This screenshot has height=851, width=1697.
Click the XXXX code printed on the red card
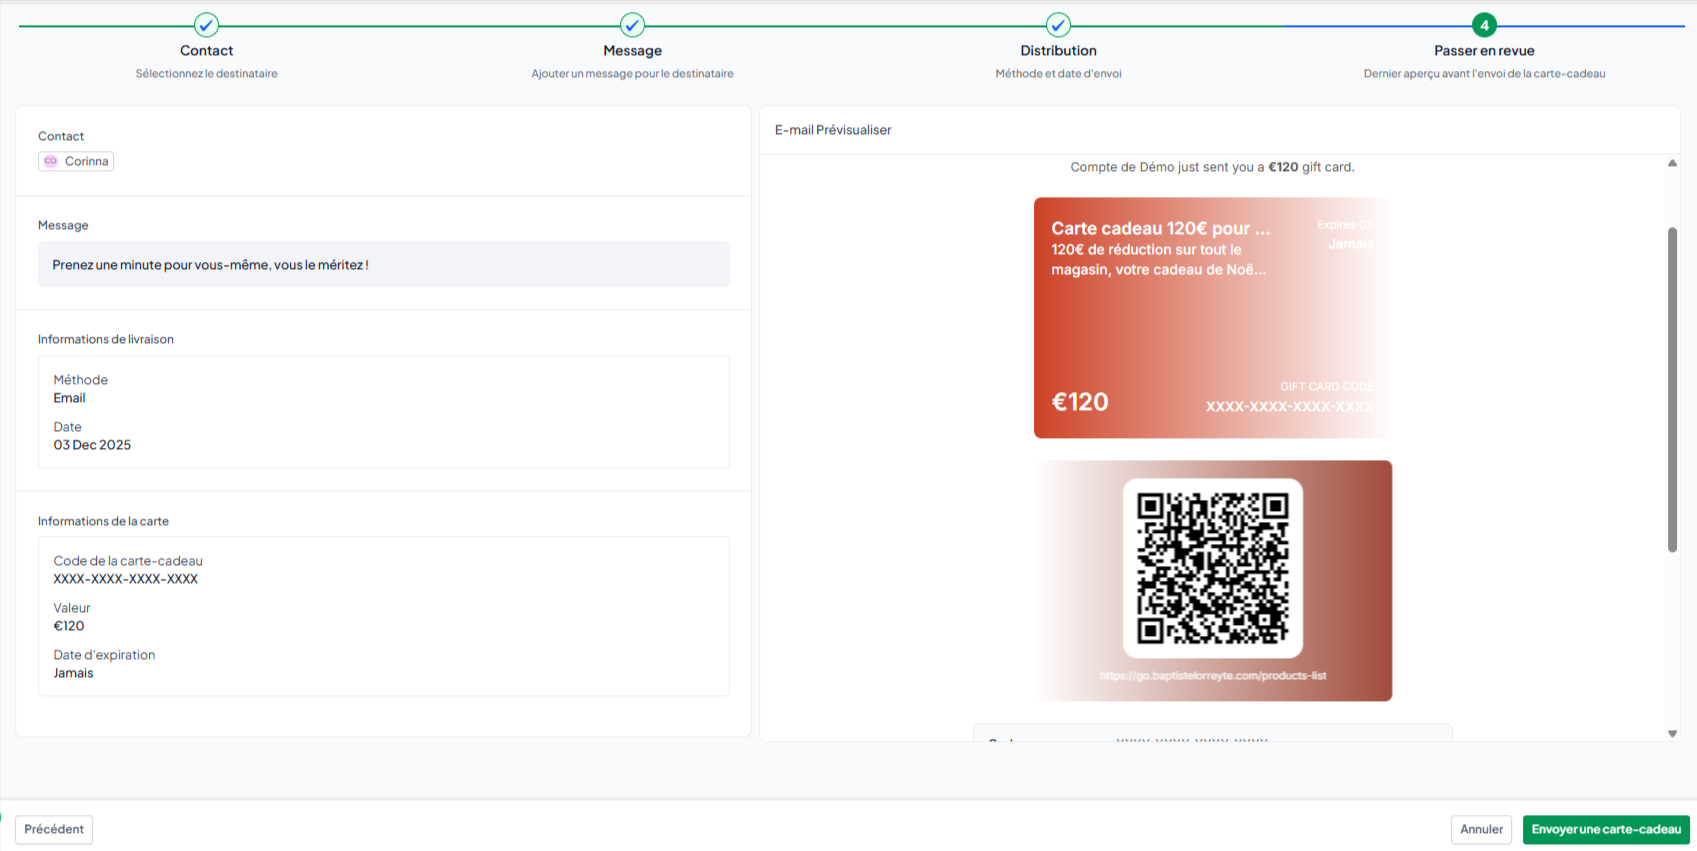[1289, 407]
